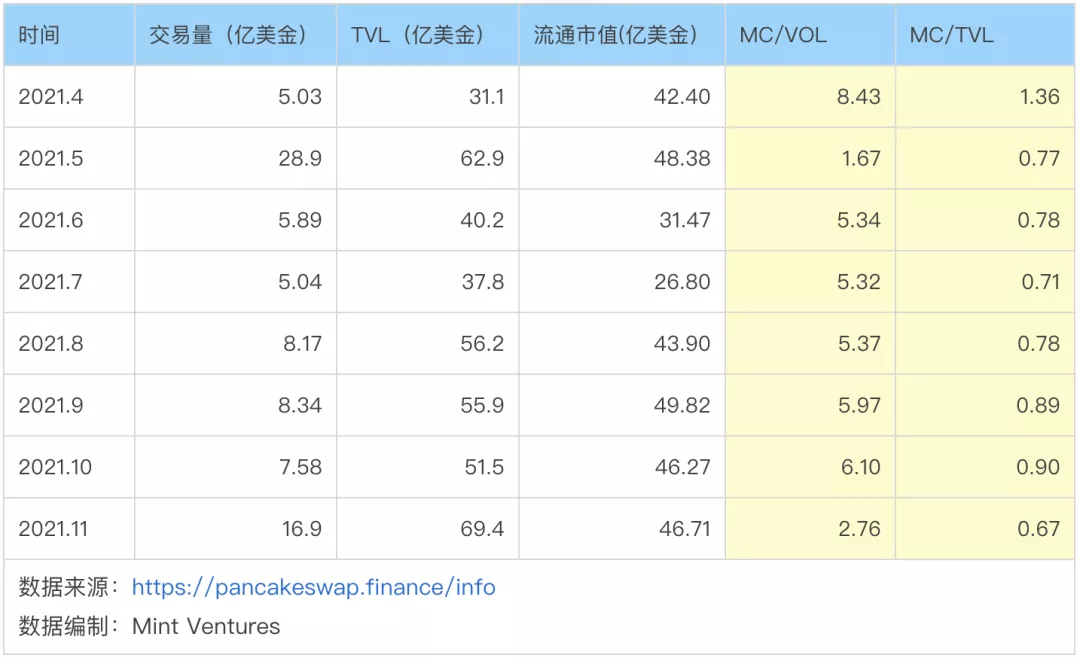Click the 62.9 TVL value cell
This screenshot has height=658, width=1080.
point(428,158)
